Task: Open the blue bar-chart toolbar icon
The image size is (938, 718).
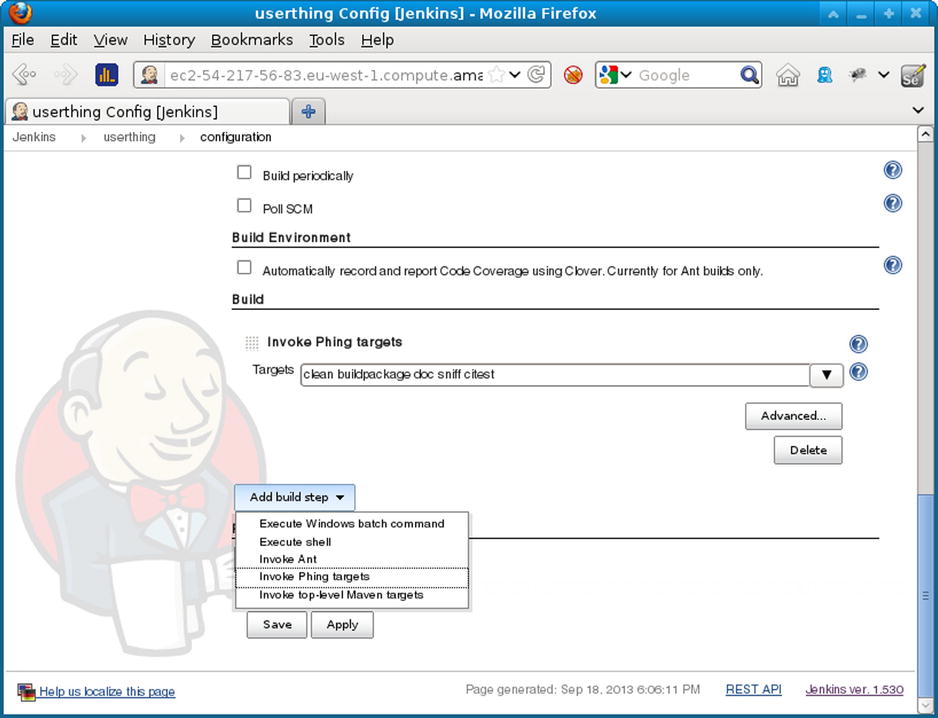Action: pyautogui.click(x=106, y=75)
